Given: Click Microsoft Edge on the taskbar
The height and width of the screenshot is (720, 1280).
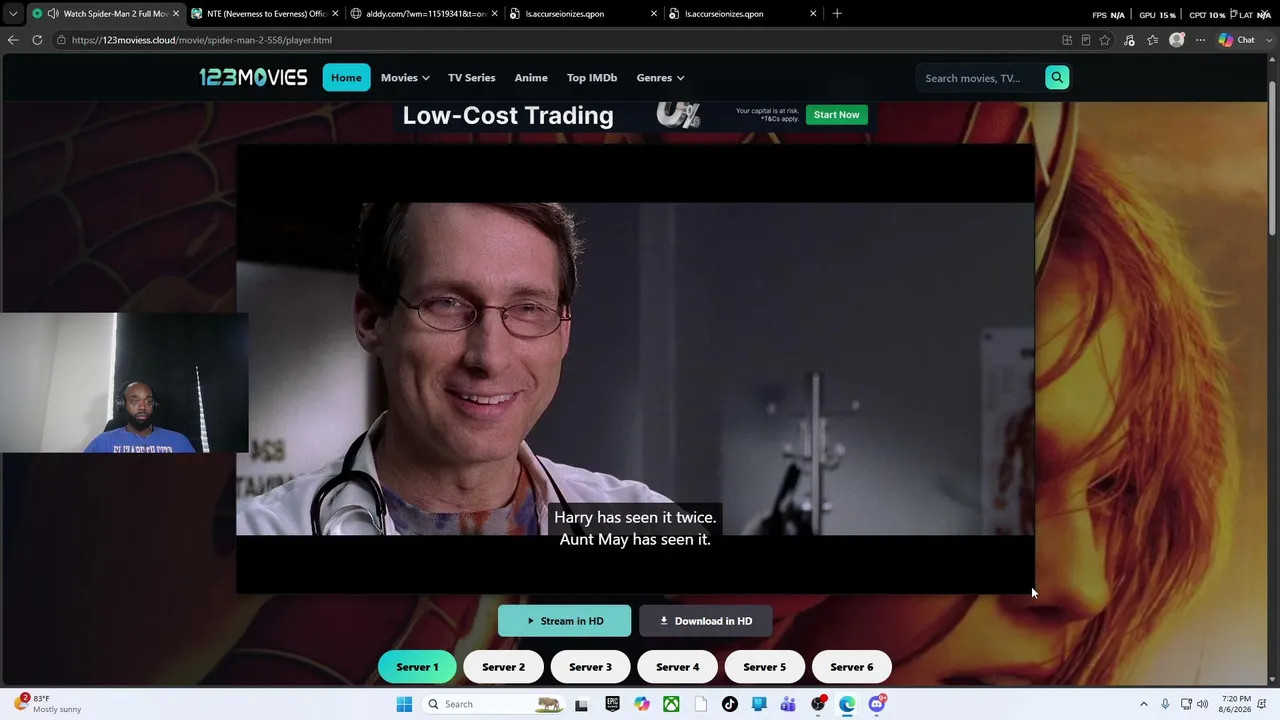Looking at the screenshot, I should click(847, 704).
